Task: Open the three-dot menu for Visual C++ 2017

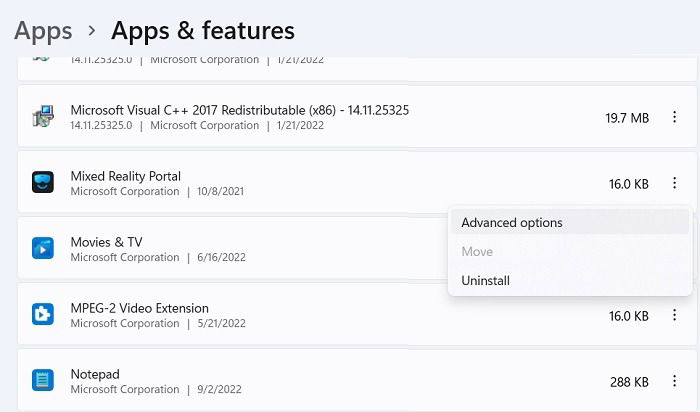Action: [673, 118]
